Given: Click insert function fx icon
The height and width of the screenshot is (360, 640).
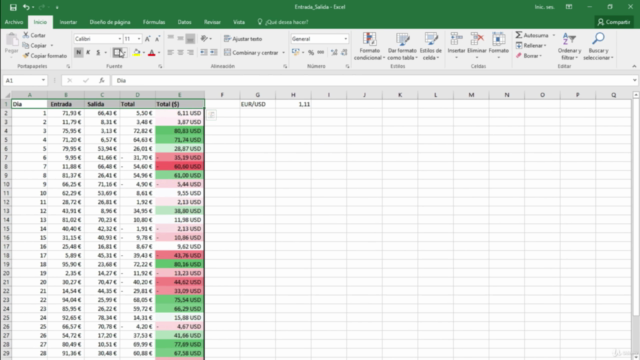Looking at the screenshot, I should 102,80.
